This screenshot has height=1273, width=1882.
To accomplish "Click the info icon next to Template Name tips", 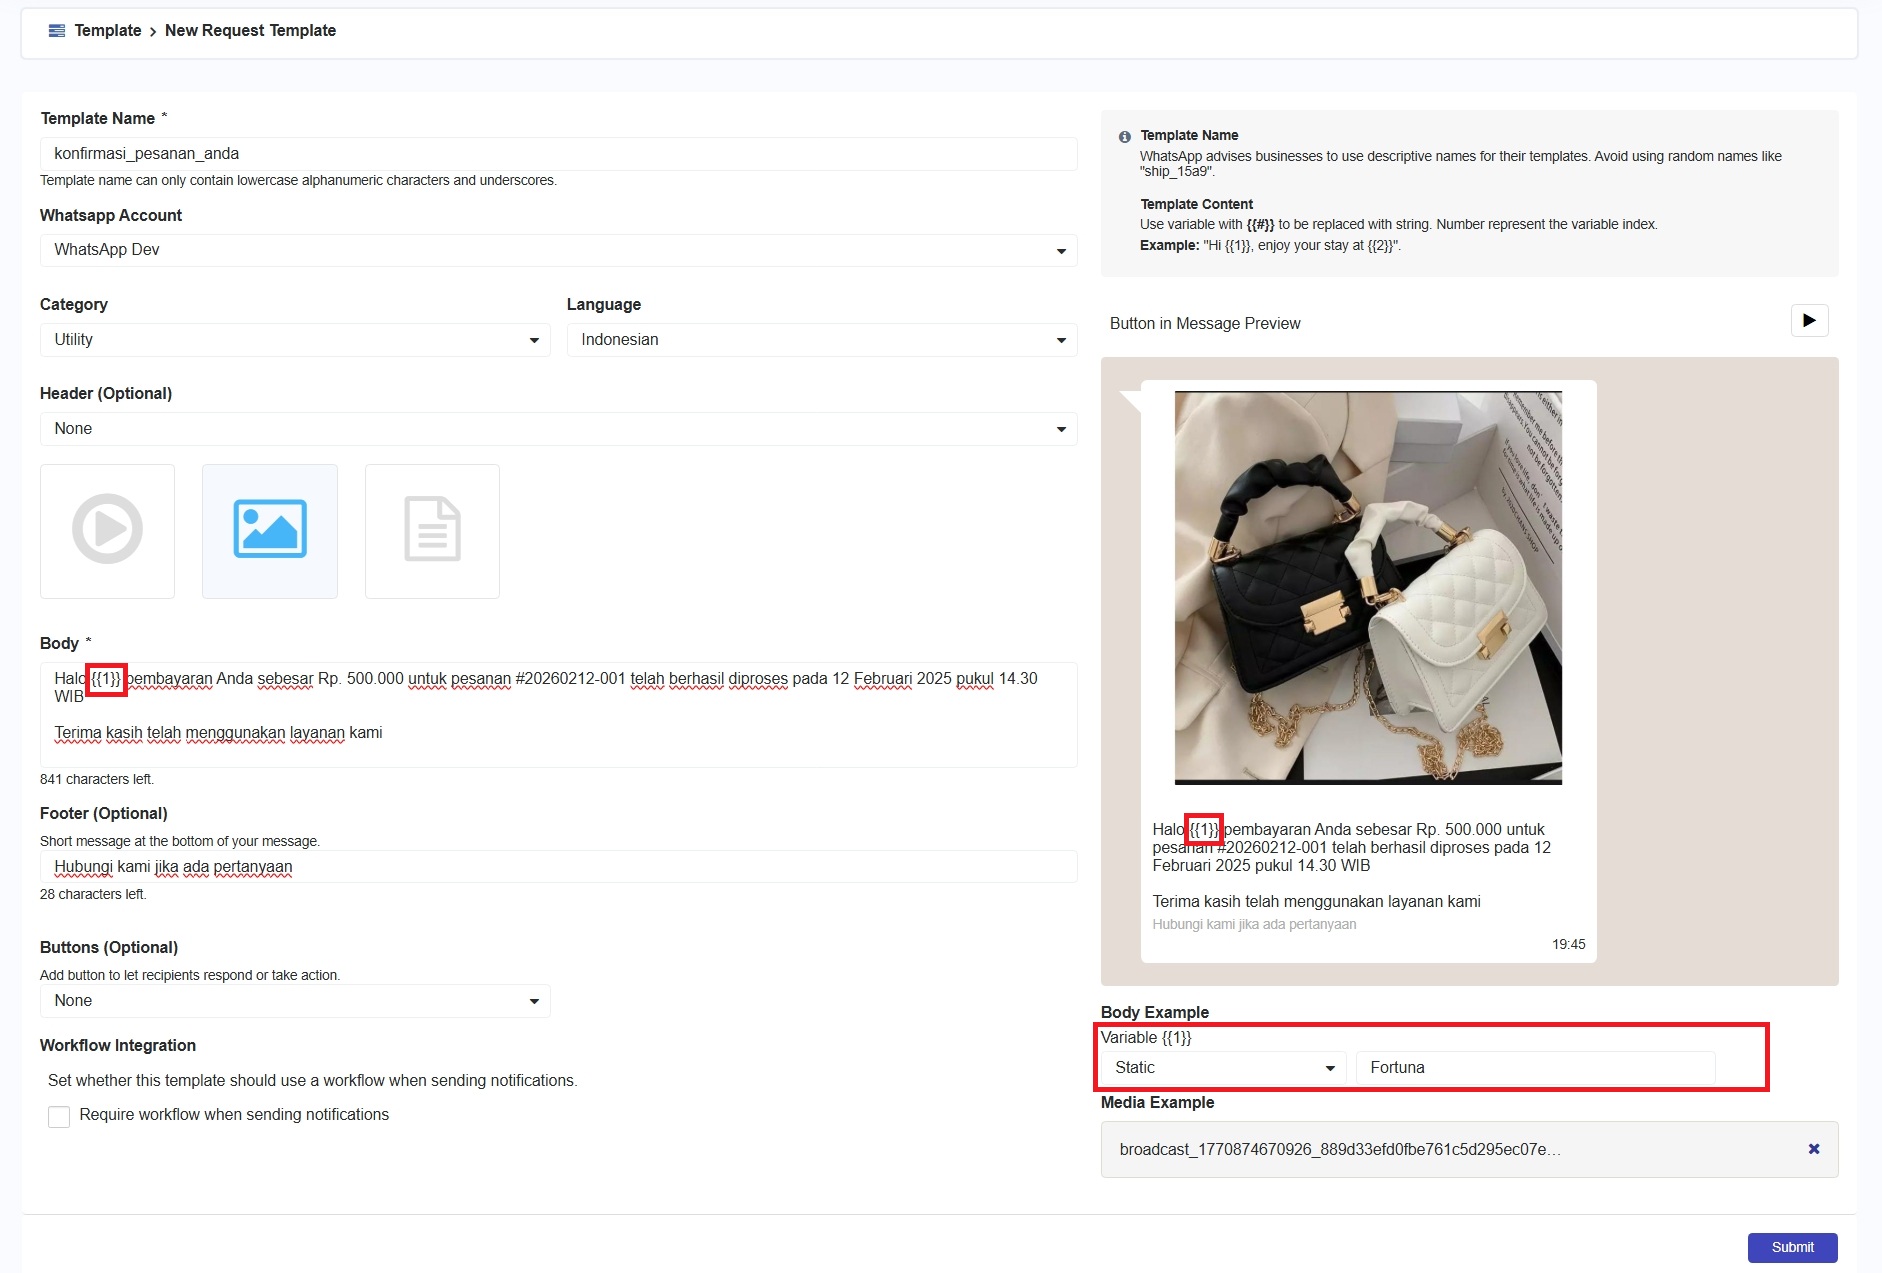I will tap(1124, 137).
